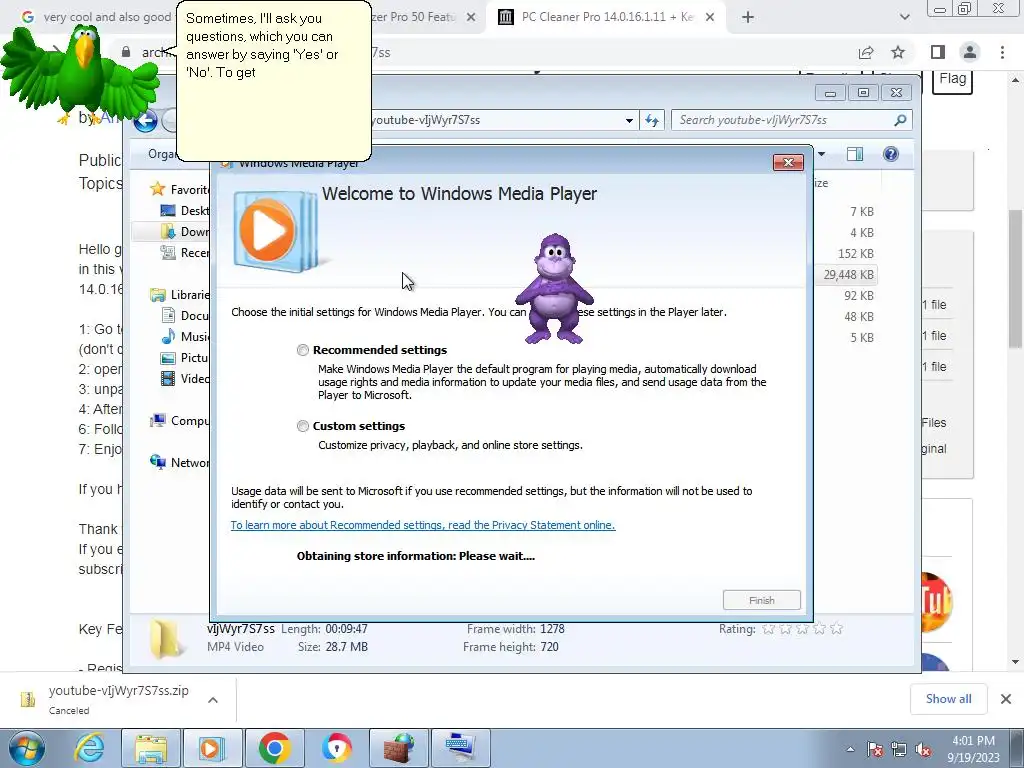Click the Explorer back arrow button
Viewport: 1024px width, 768px height.
point(146,120)
